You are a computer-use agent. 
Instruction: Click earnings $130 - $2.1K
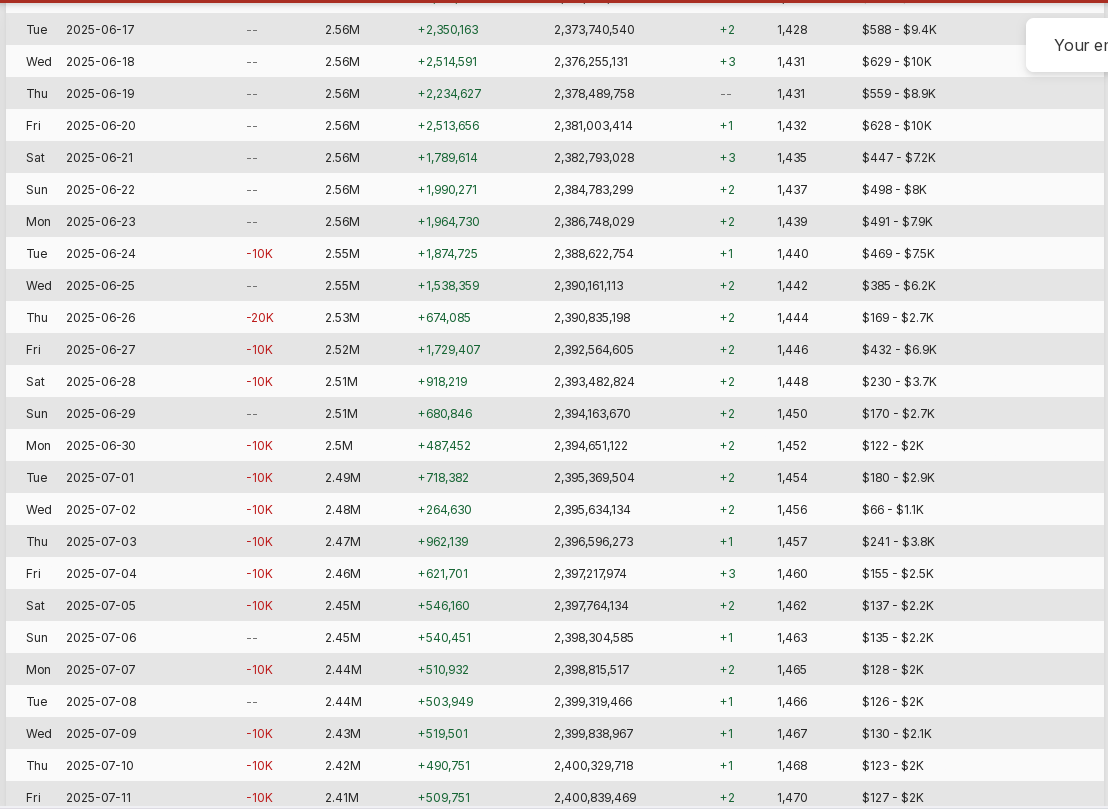897,733
